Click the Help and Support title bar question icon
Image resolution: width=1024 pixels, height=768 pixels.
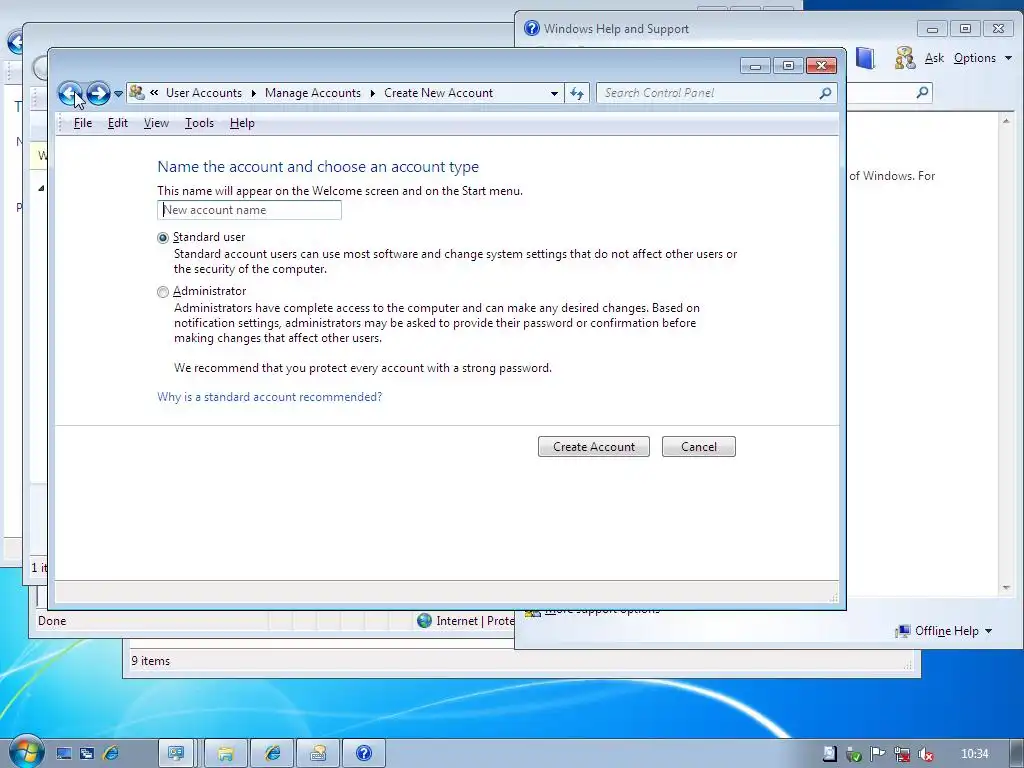pyautogui.click(x=532, y=28)
